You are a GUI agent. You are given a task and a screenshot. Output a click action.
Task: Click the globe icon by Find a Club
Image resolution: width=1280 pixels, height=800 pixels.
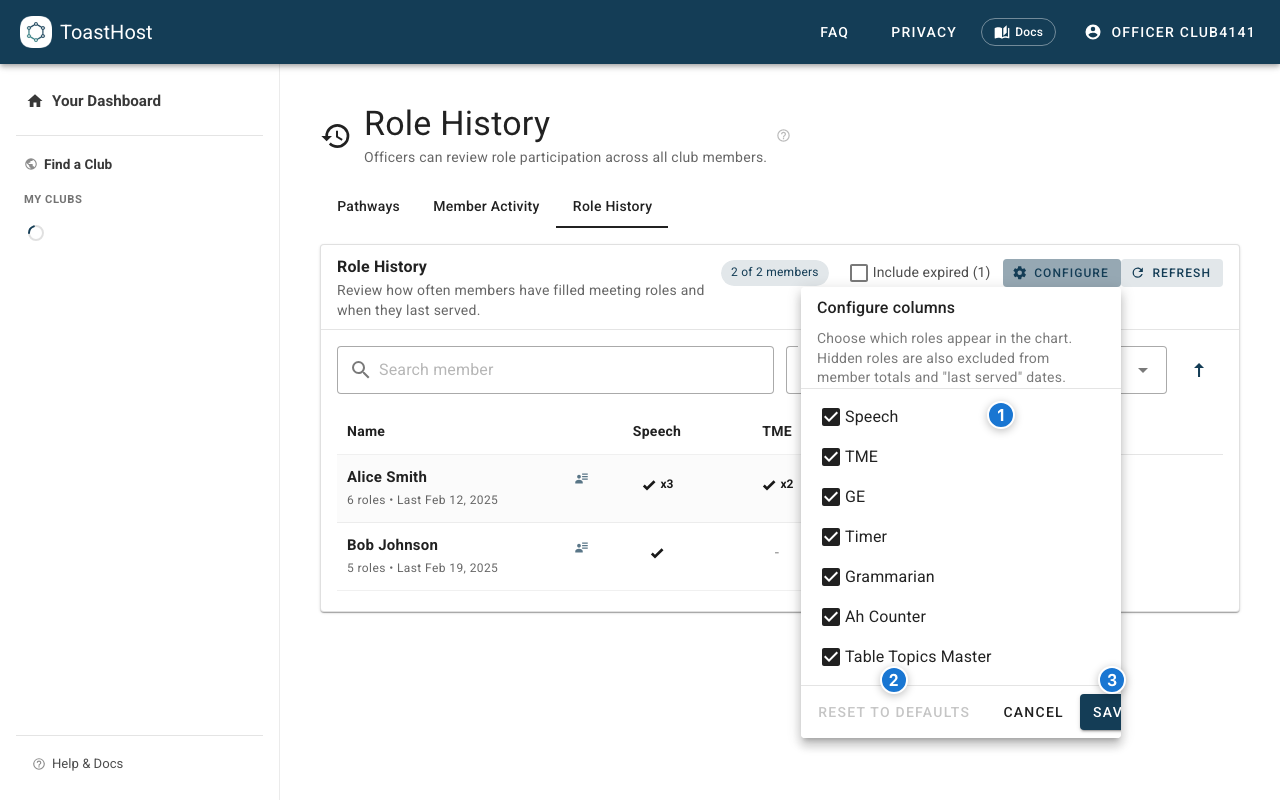click(x=31, y=164)
